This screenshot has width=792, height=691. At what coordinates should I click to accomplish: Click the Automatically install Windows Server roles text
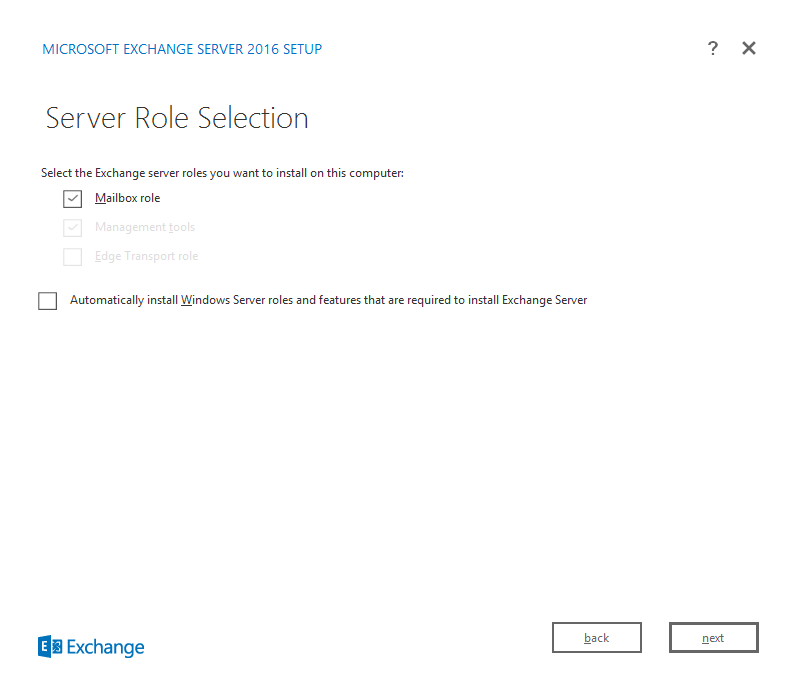tap(328, 300)
